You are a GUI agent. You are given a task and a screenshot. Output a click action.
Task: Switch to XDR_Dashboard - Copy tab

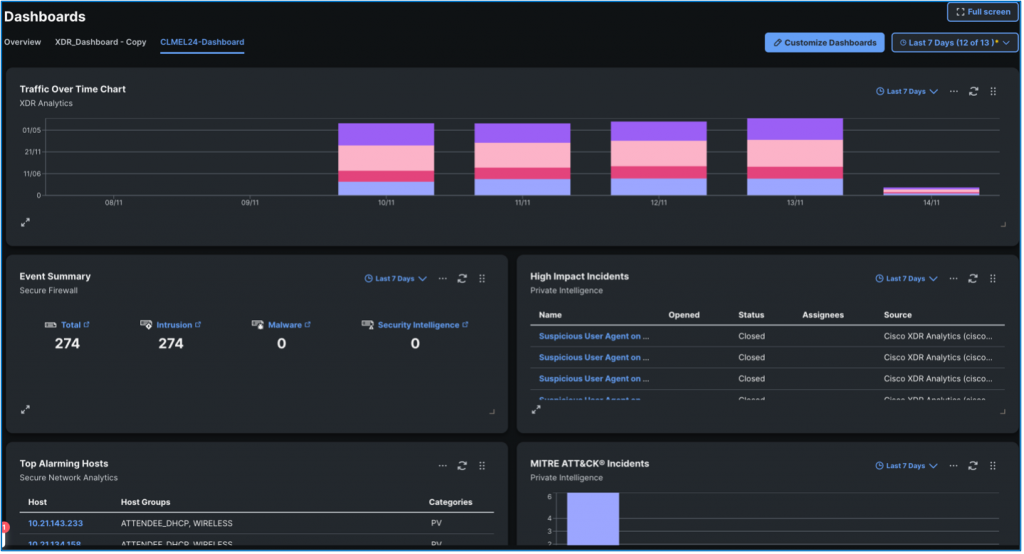tap(100, 42)
